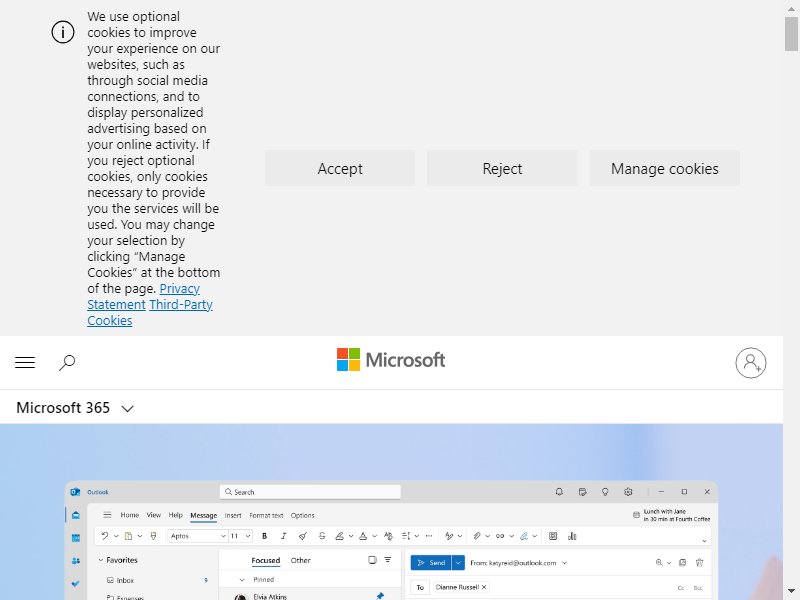Viewport: 800px width, 600px height.
Task: Expand the Microsoft 365 dropdown
Action: pos(128,408)
